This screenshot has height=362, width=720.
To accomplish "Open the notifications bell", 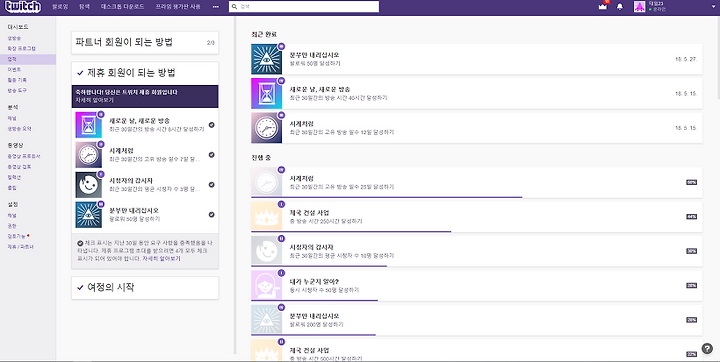I will (620, 7).
